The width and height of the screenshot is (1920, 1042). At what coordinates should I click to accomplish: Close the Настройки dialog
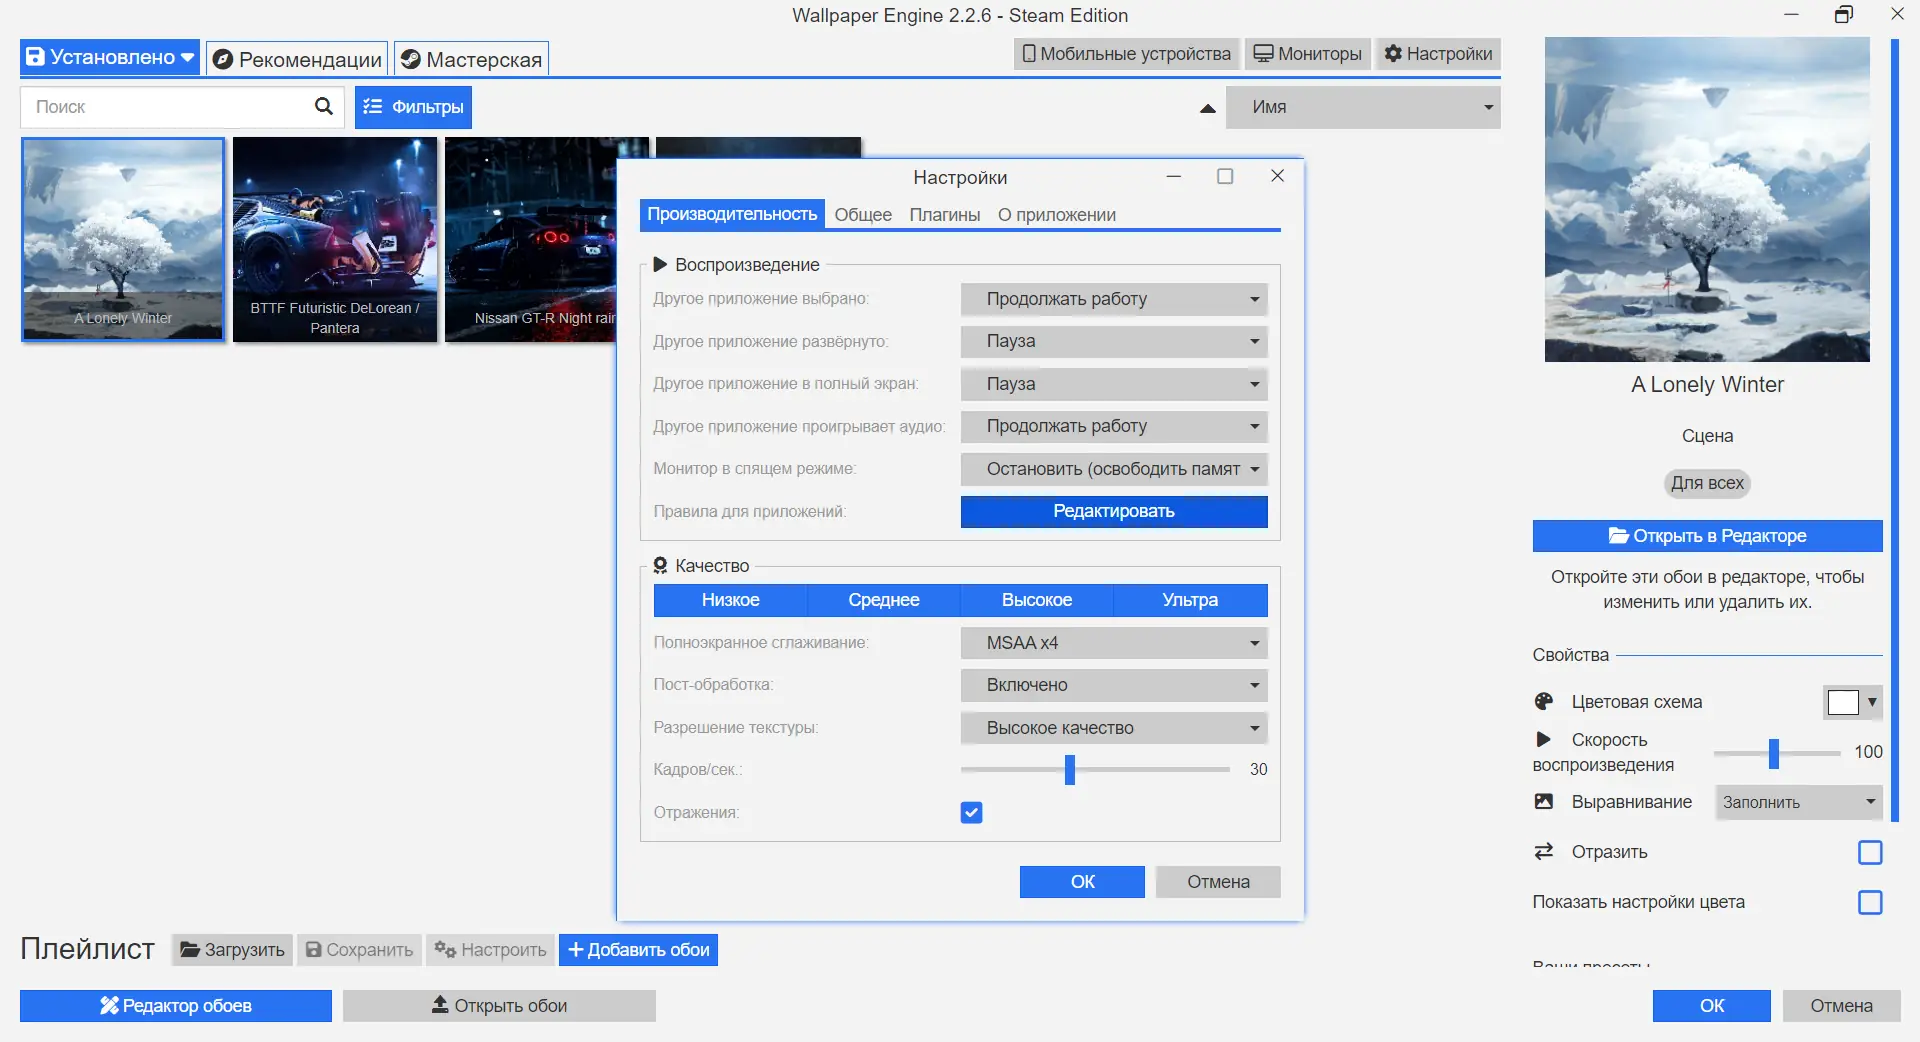pyautogui.click(x=1277, y=176)
